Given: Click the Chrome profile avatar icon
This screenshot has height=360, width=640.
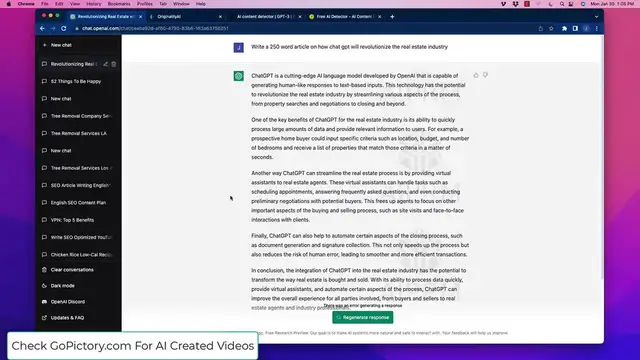Looking at the screenshot, I should tap(586, 29).
